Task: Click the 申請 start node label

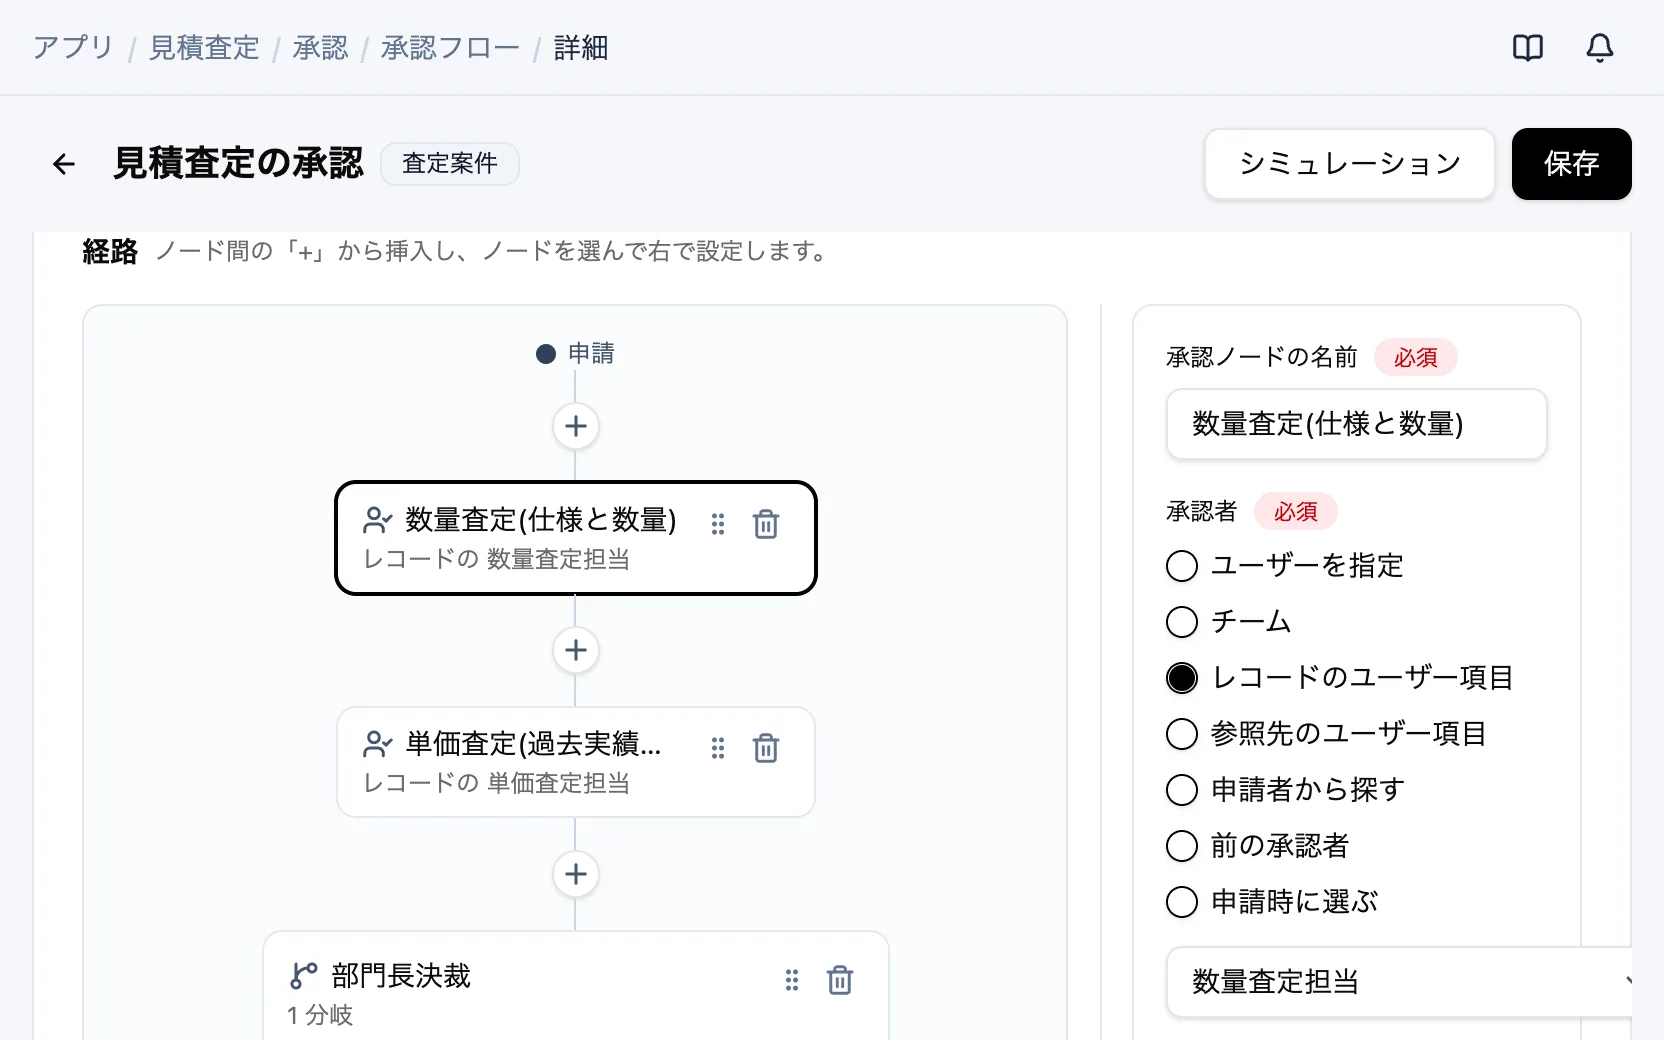Action: tap(591, 354)
